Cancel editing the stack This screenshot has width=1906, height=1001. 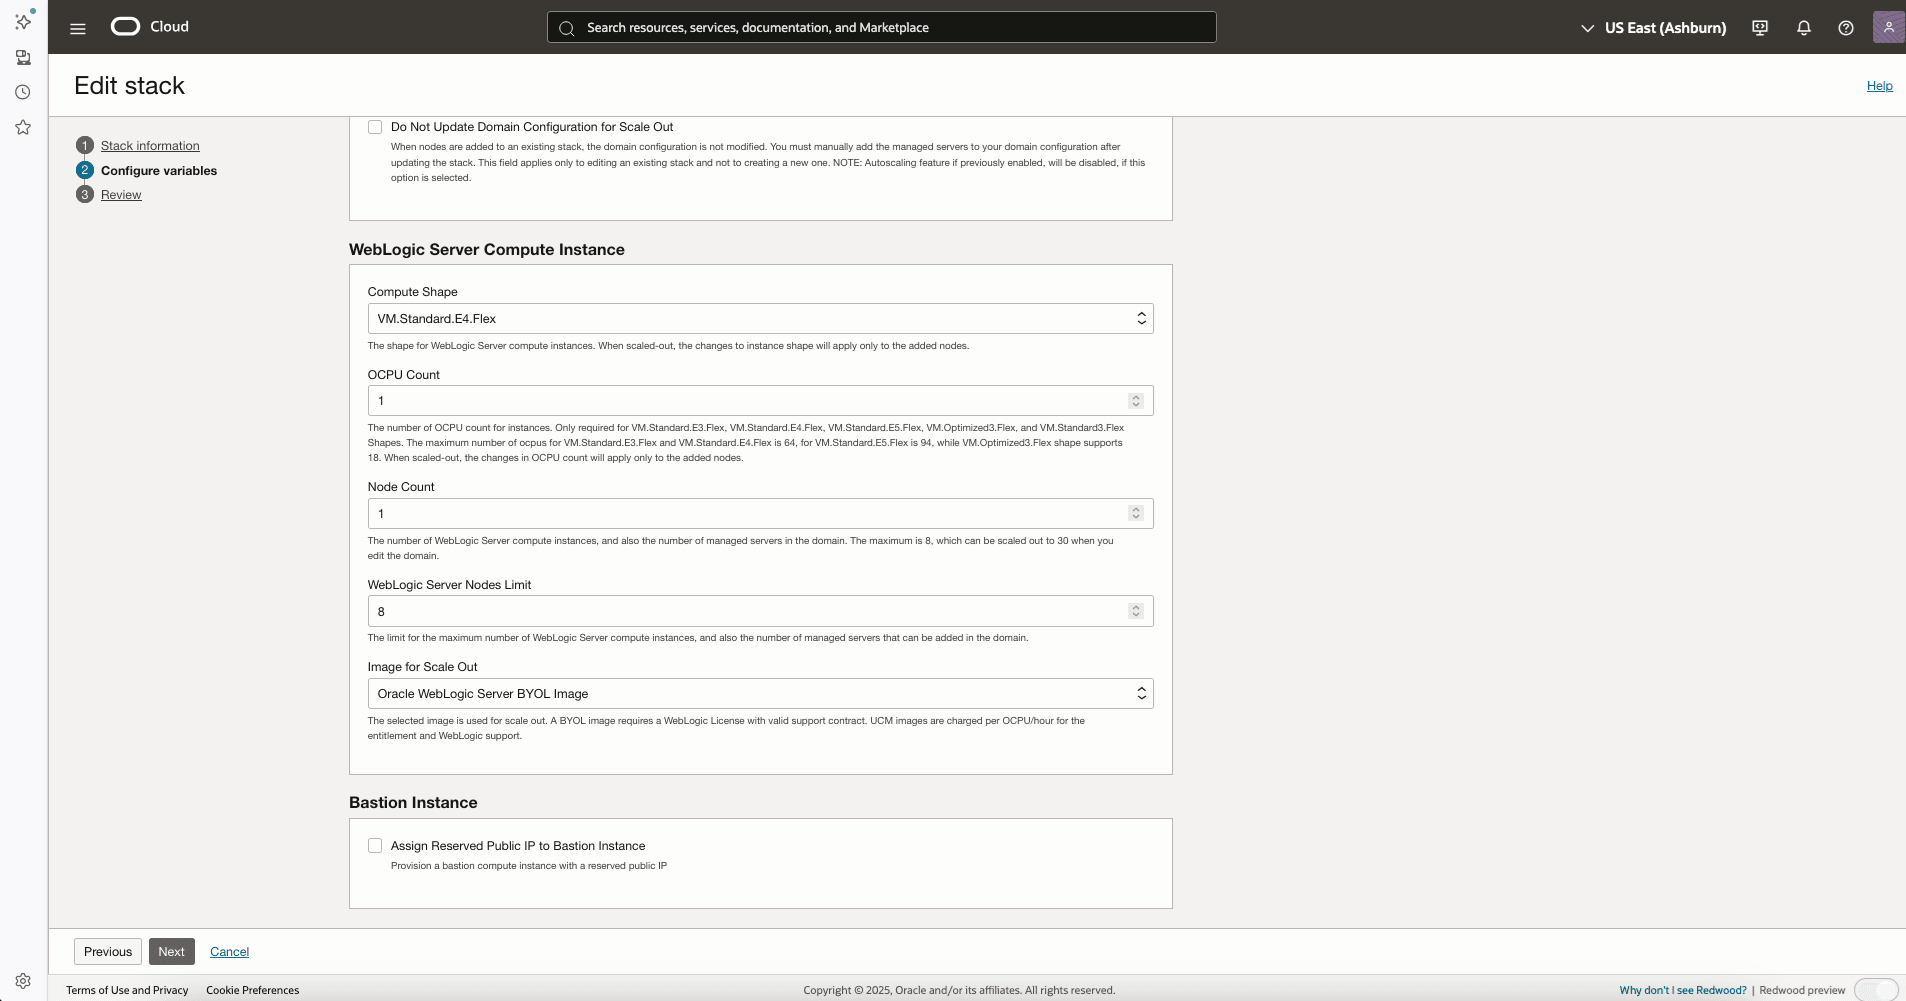(229, 952)
